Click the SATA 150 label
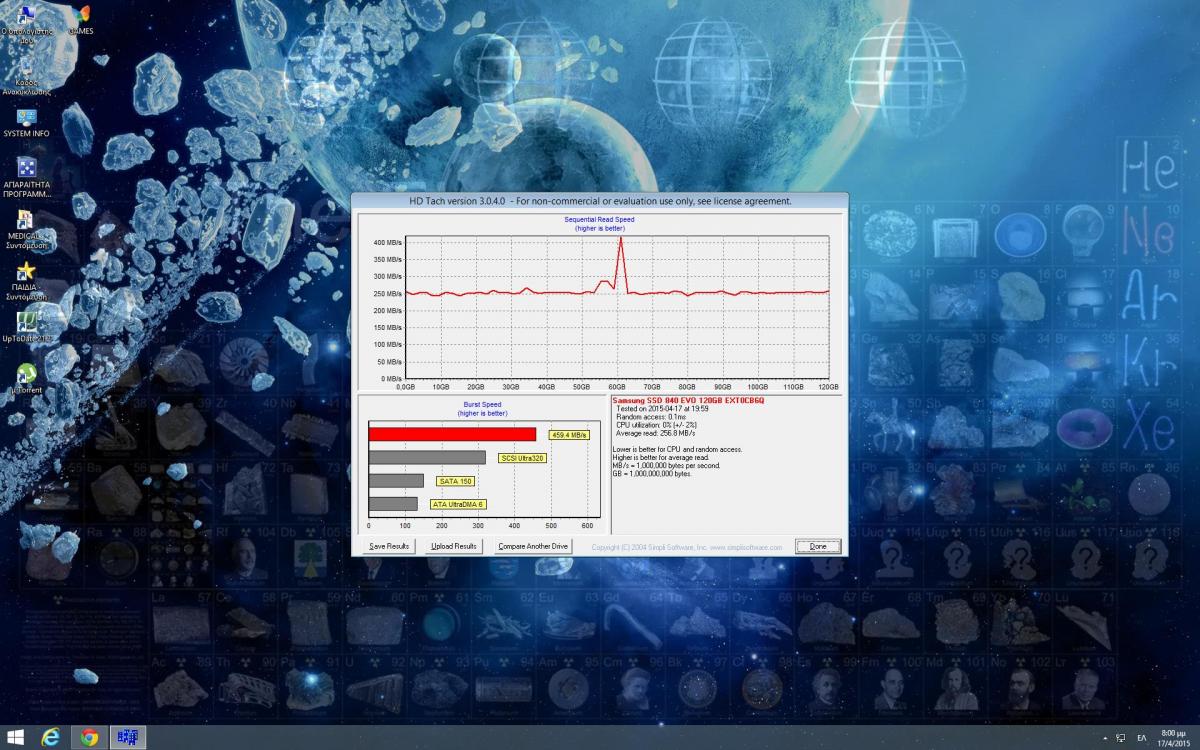The height and width of the screenshot is (750, 1200). pyautogui.click(x=455, y=481)
